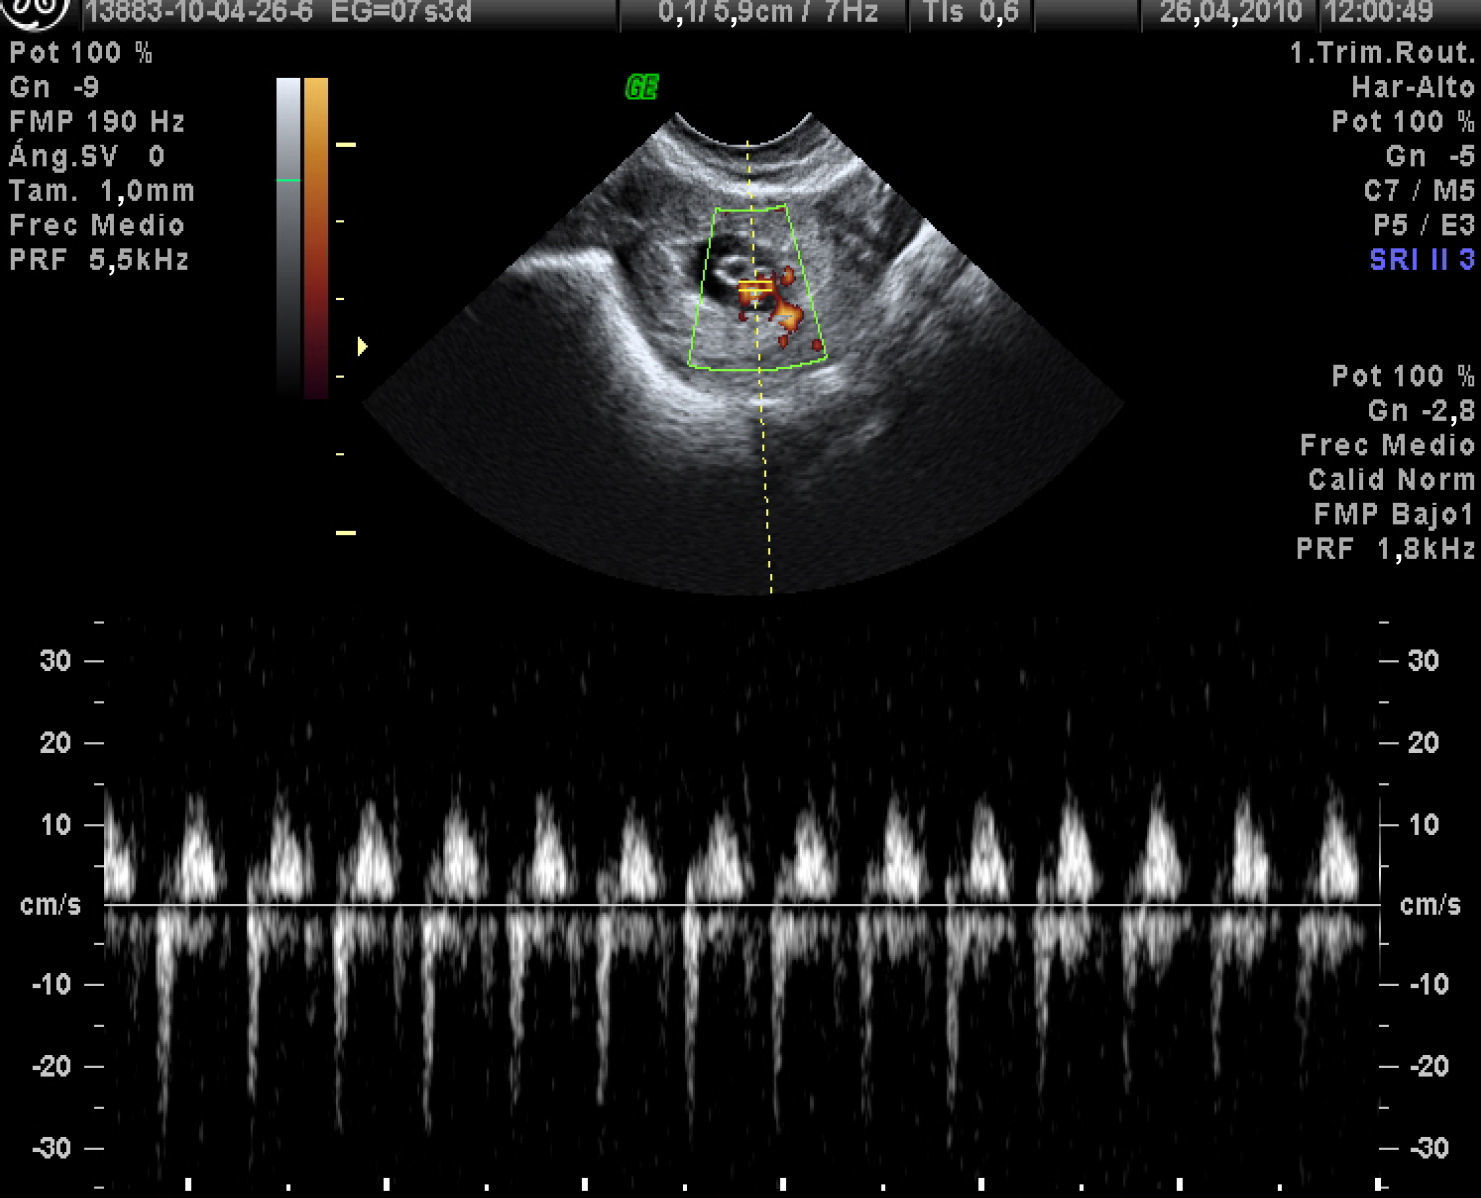This screenshot has height=1198, width=1481.
Task: Click the orange power Doppler color bar
Action: [316, 238]
